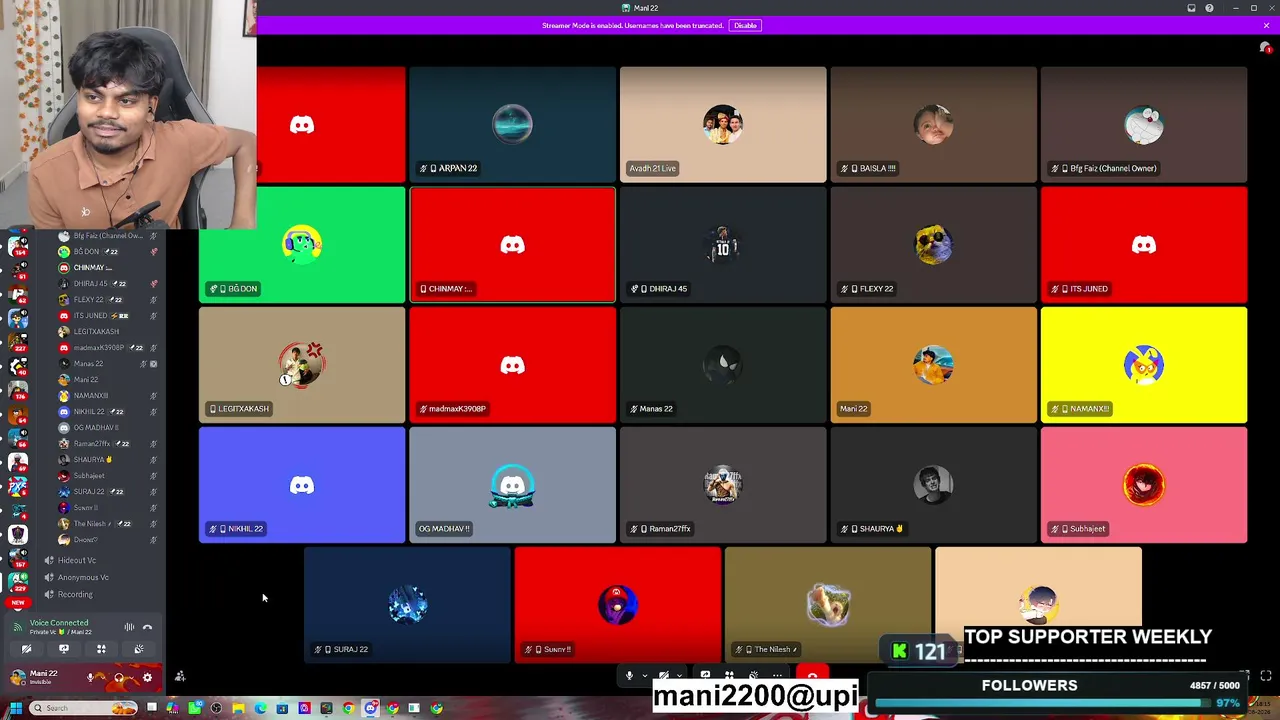Open Discord User Settings gear

[x=147, y=678]
